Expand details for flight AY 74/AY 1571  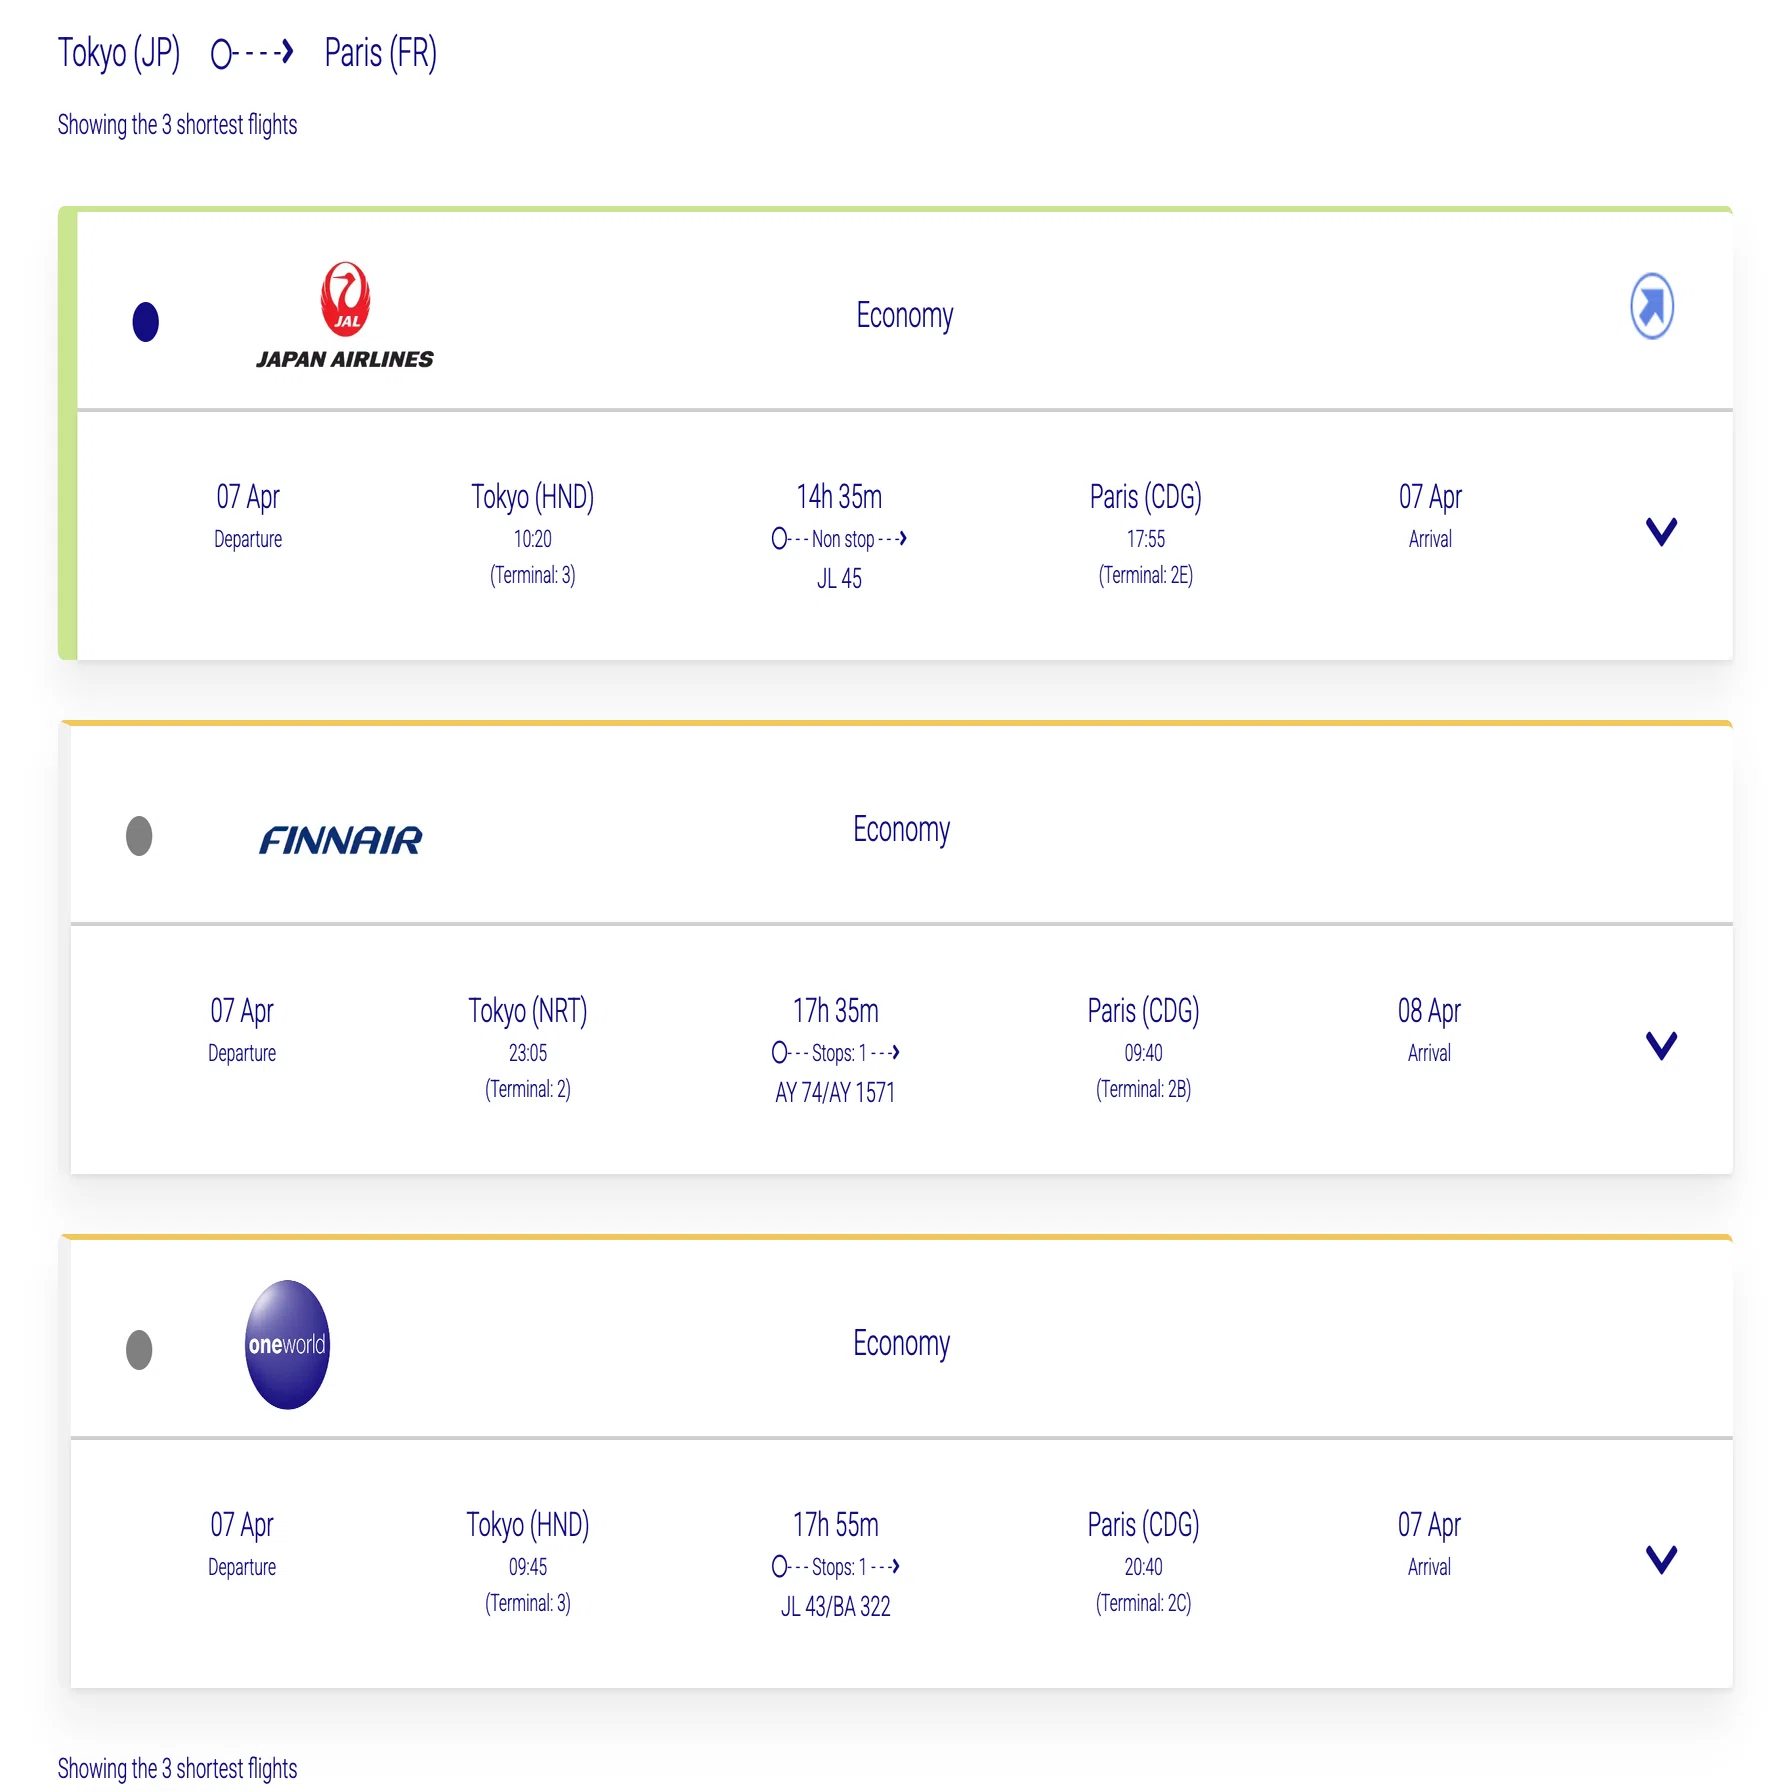coord(1661,1045)
